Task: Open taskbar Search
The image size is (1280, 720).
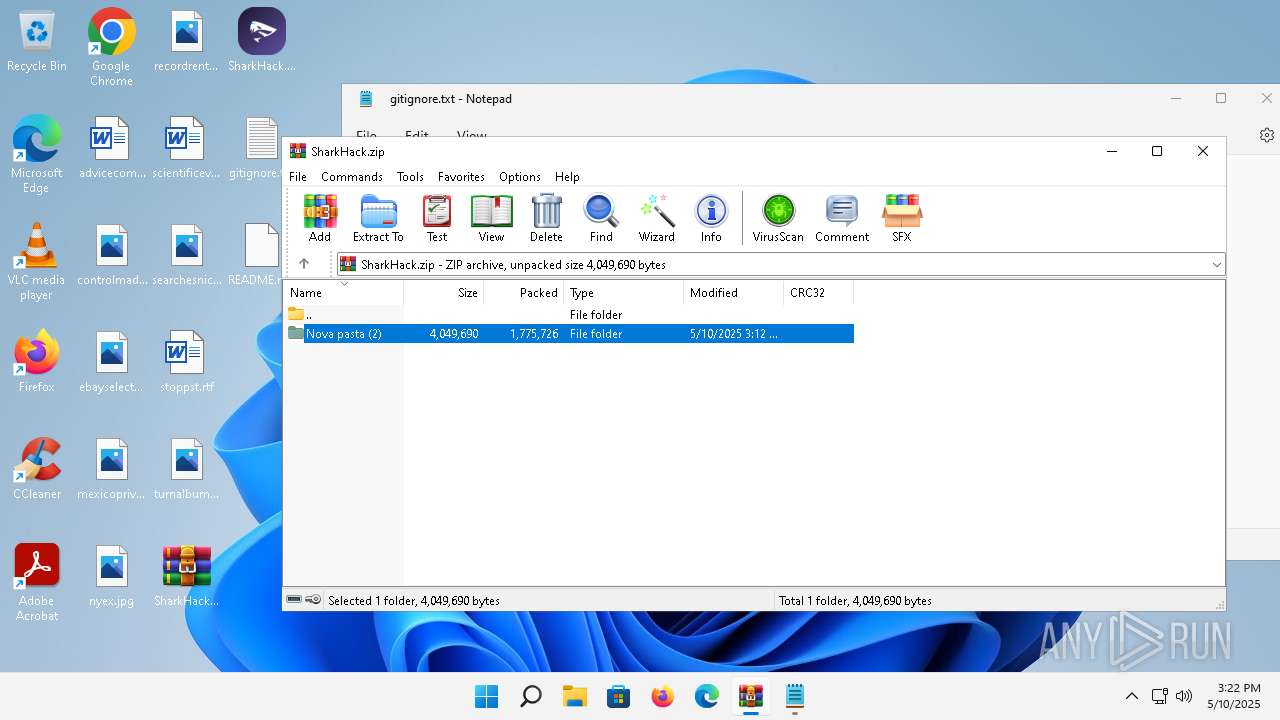Action: click(531, 696)
